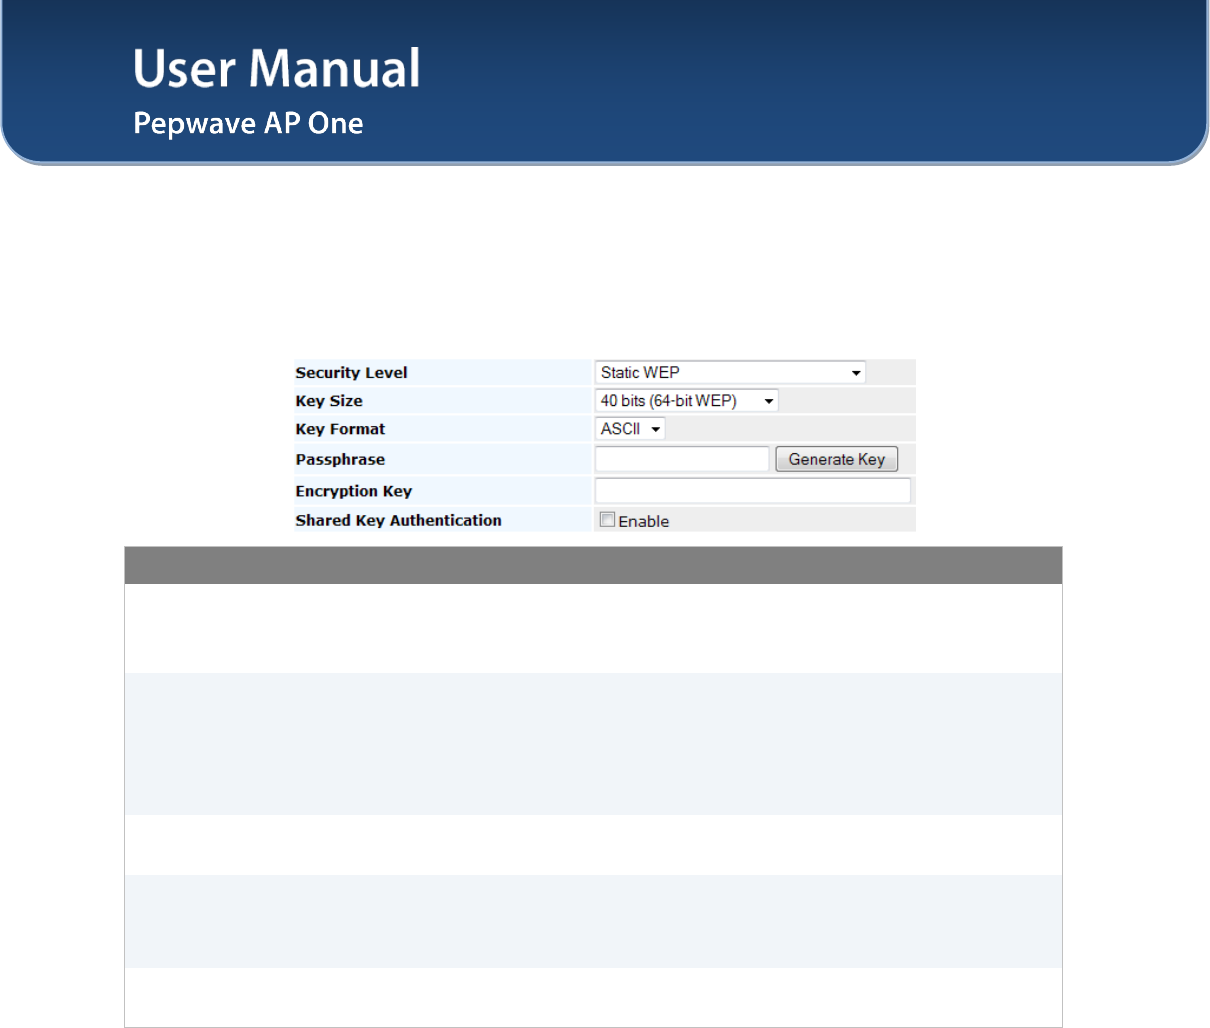Click the Generate Key button
The image size is (1210, 1028).
point(837,459)
